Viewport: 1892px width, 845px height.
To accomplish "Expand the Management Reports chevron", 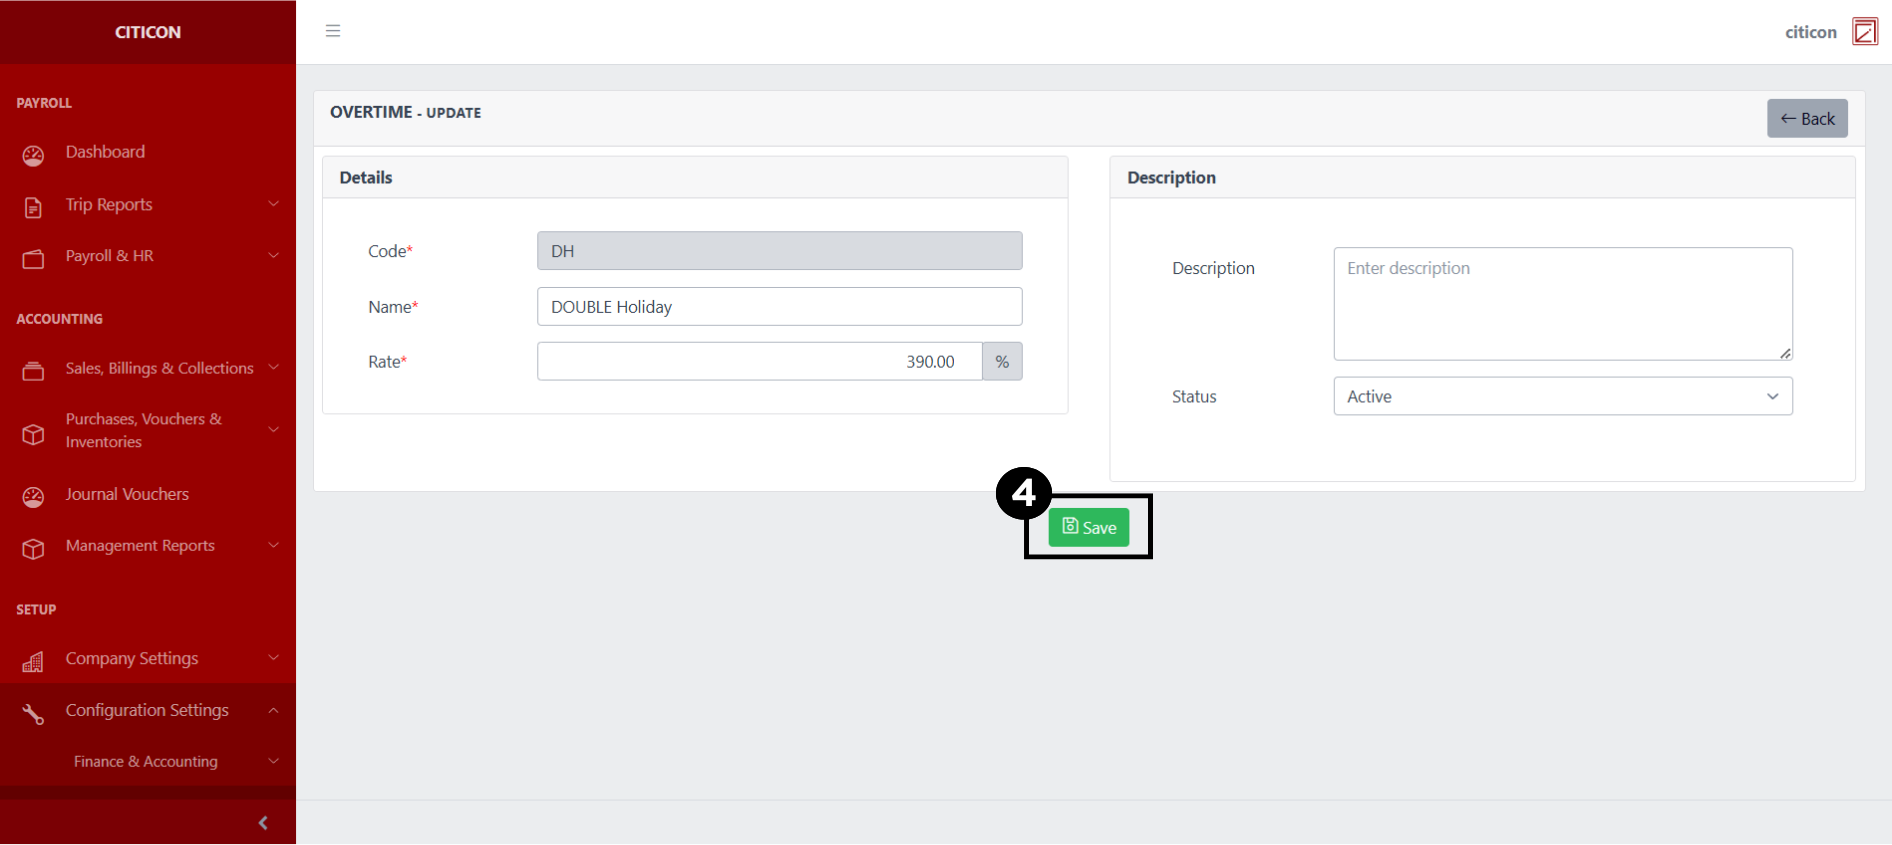I will point(273,545).
